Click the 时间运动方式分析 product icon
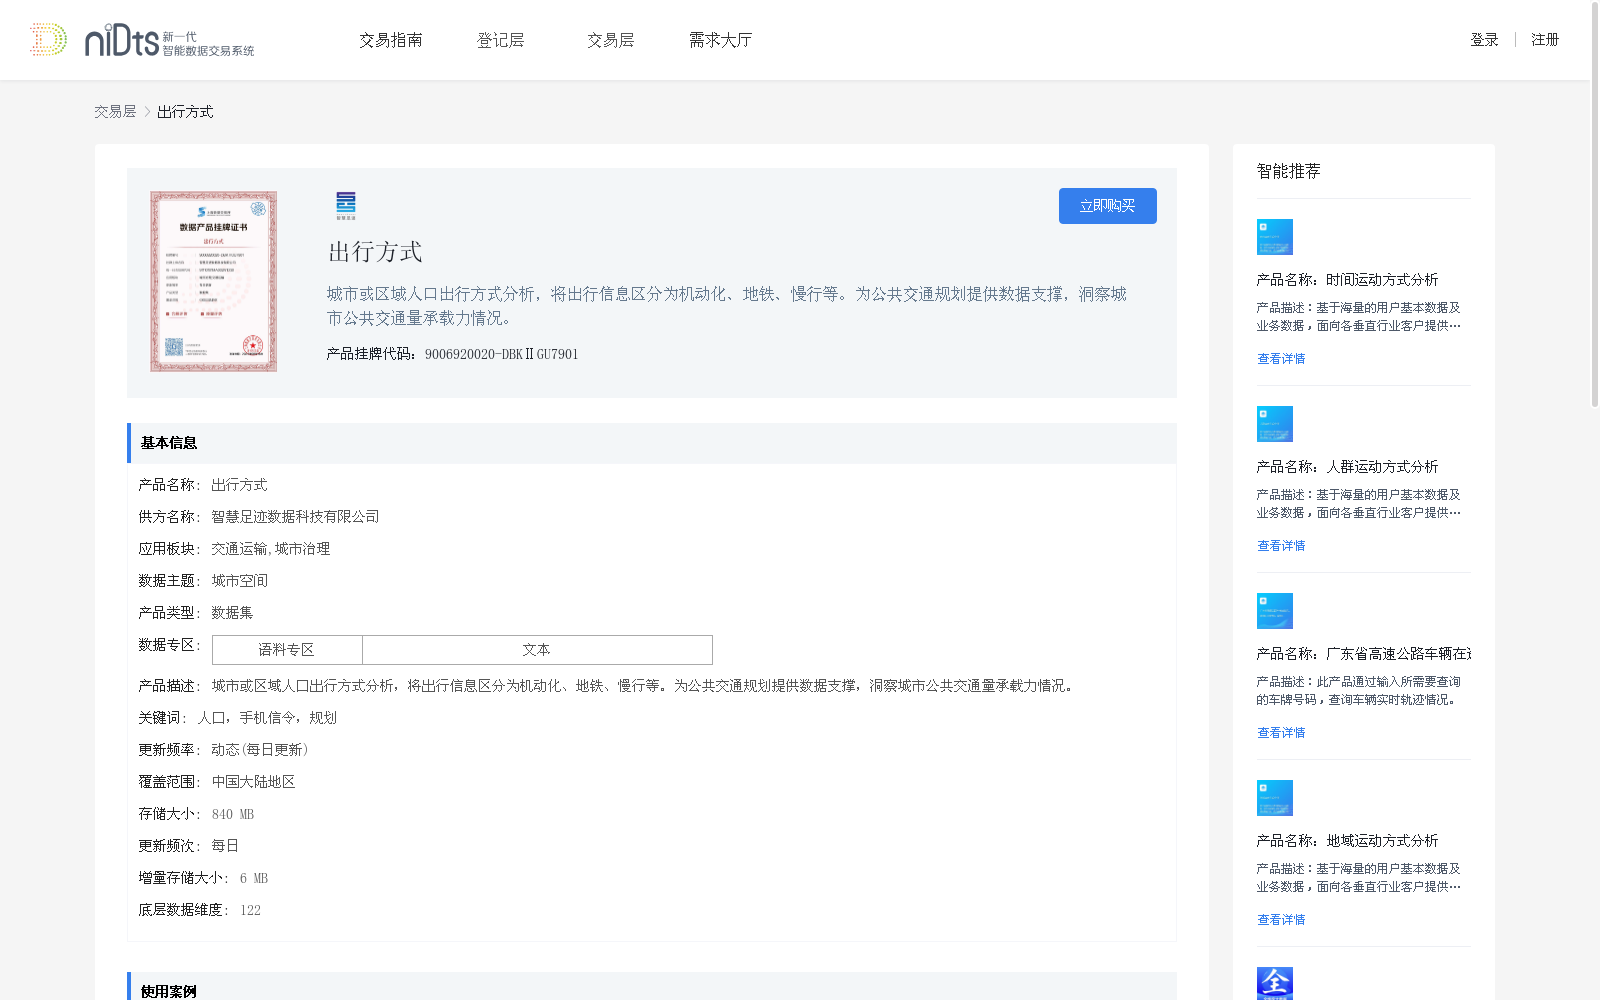The width and height of the screenshot is (1600, 1000). pos(1275,237)
